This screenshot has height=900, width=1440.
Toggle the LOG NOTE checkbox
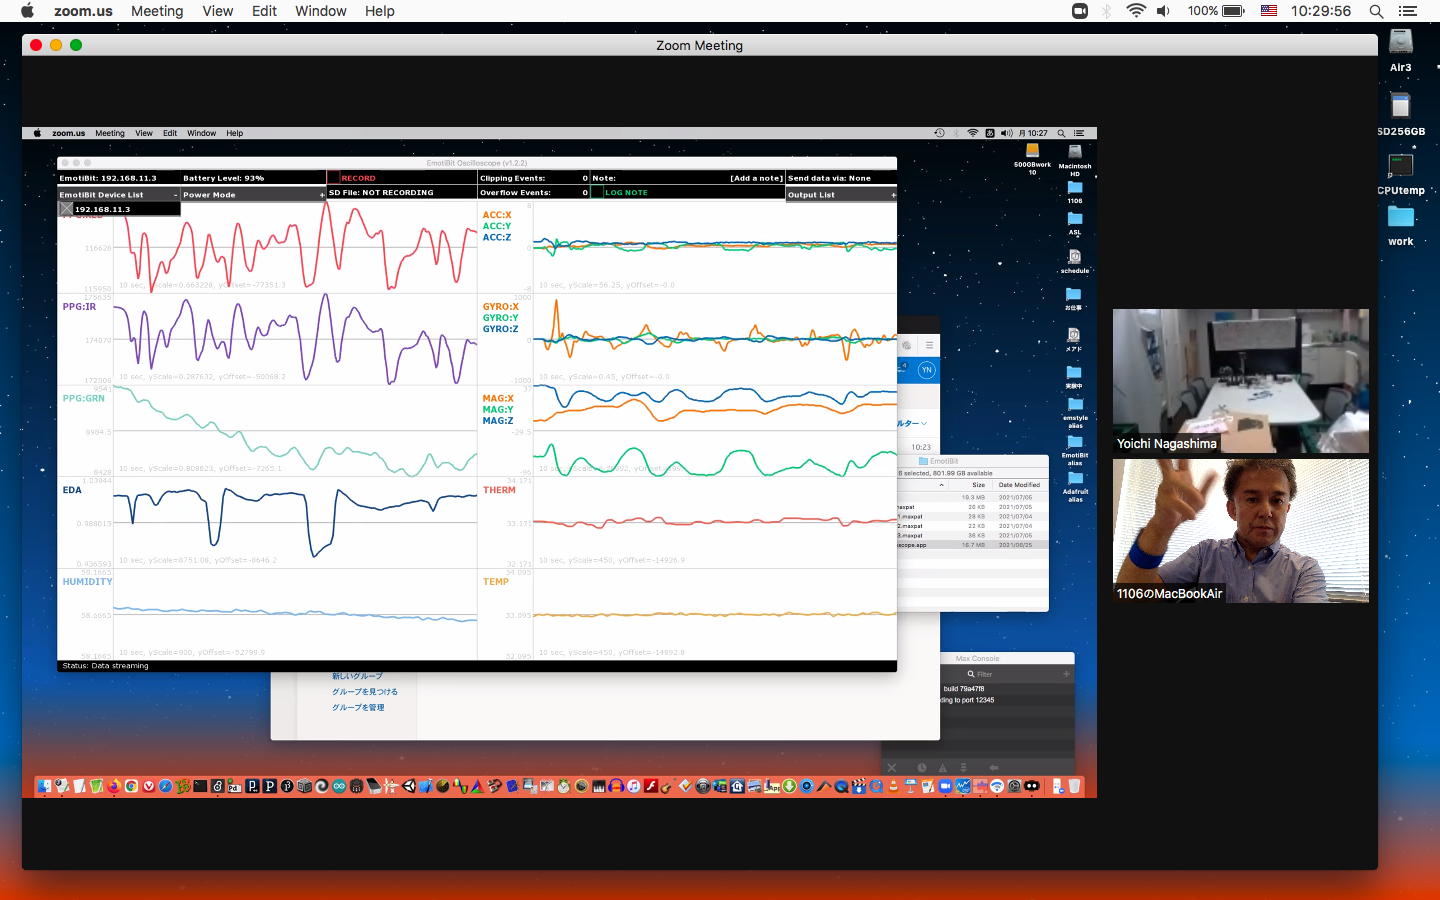click(x=597, y=192)
